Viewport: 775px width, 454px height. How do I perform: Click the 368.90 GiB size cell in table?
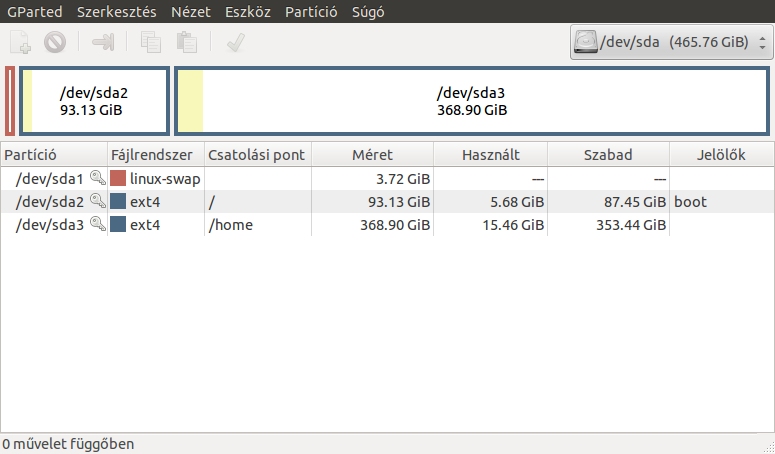[x=373, y=225]
